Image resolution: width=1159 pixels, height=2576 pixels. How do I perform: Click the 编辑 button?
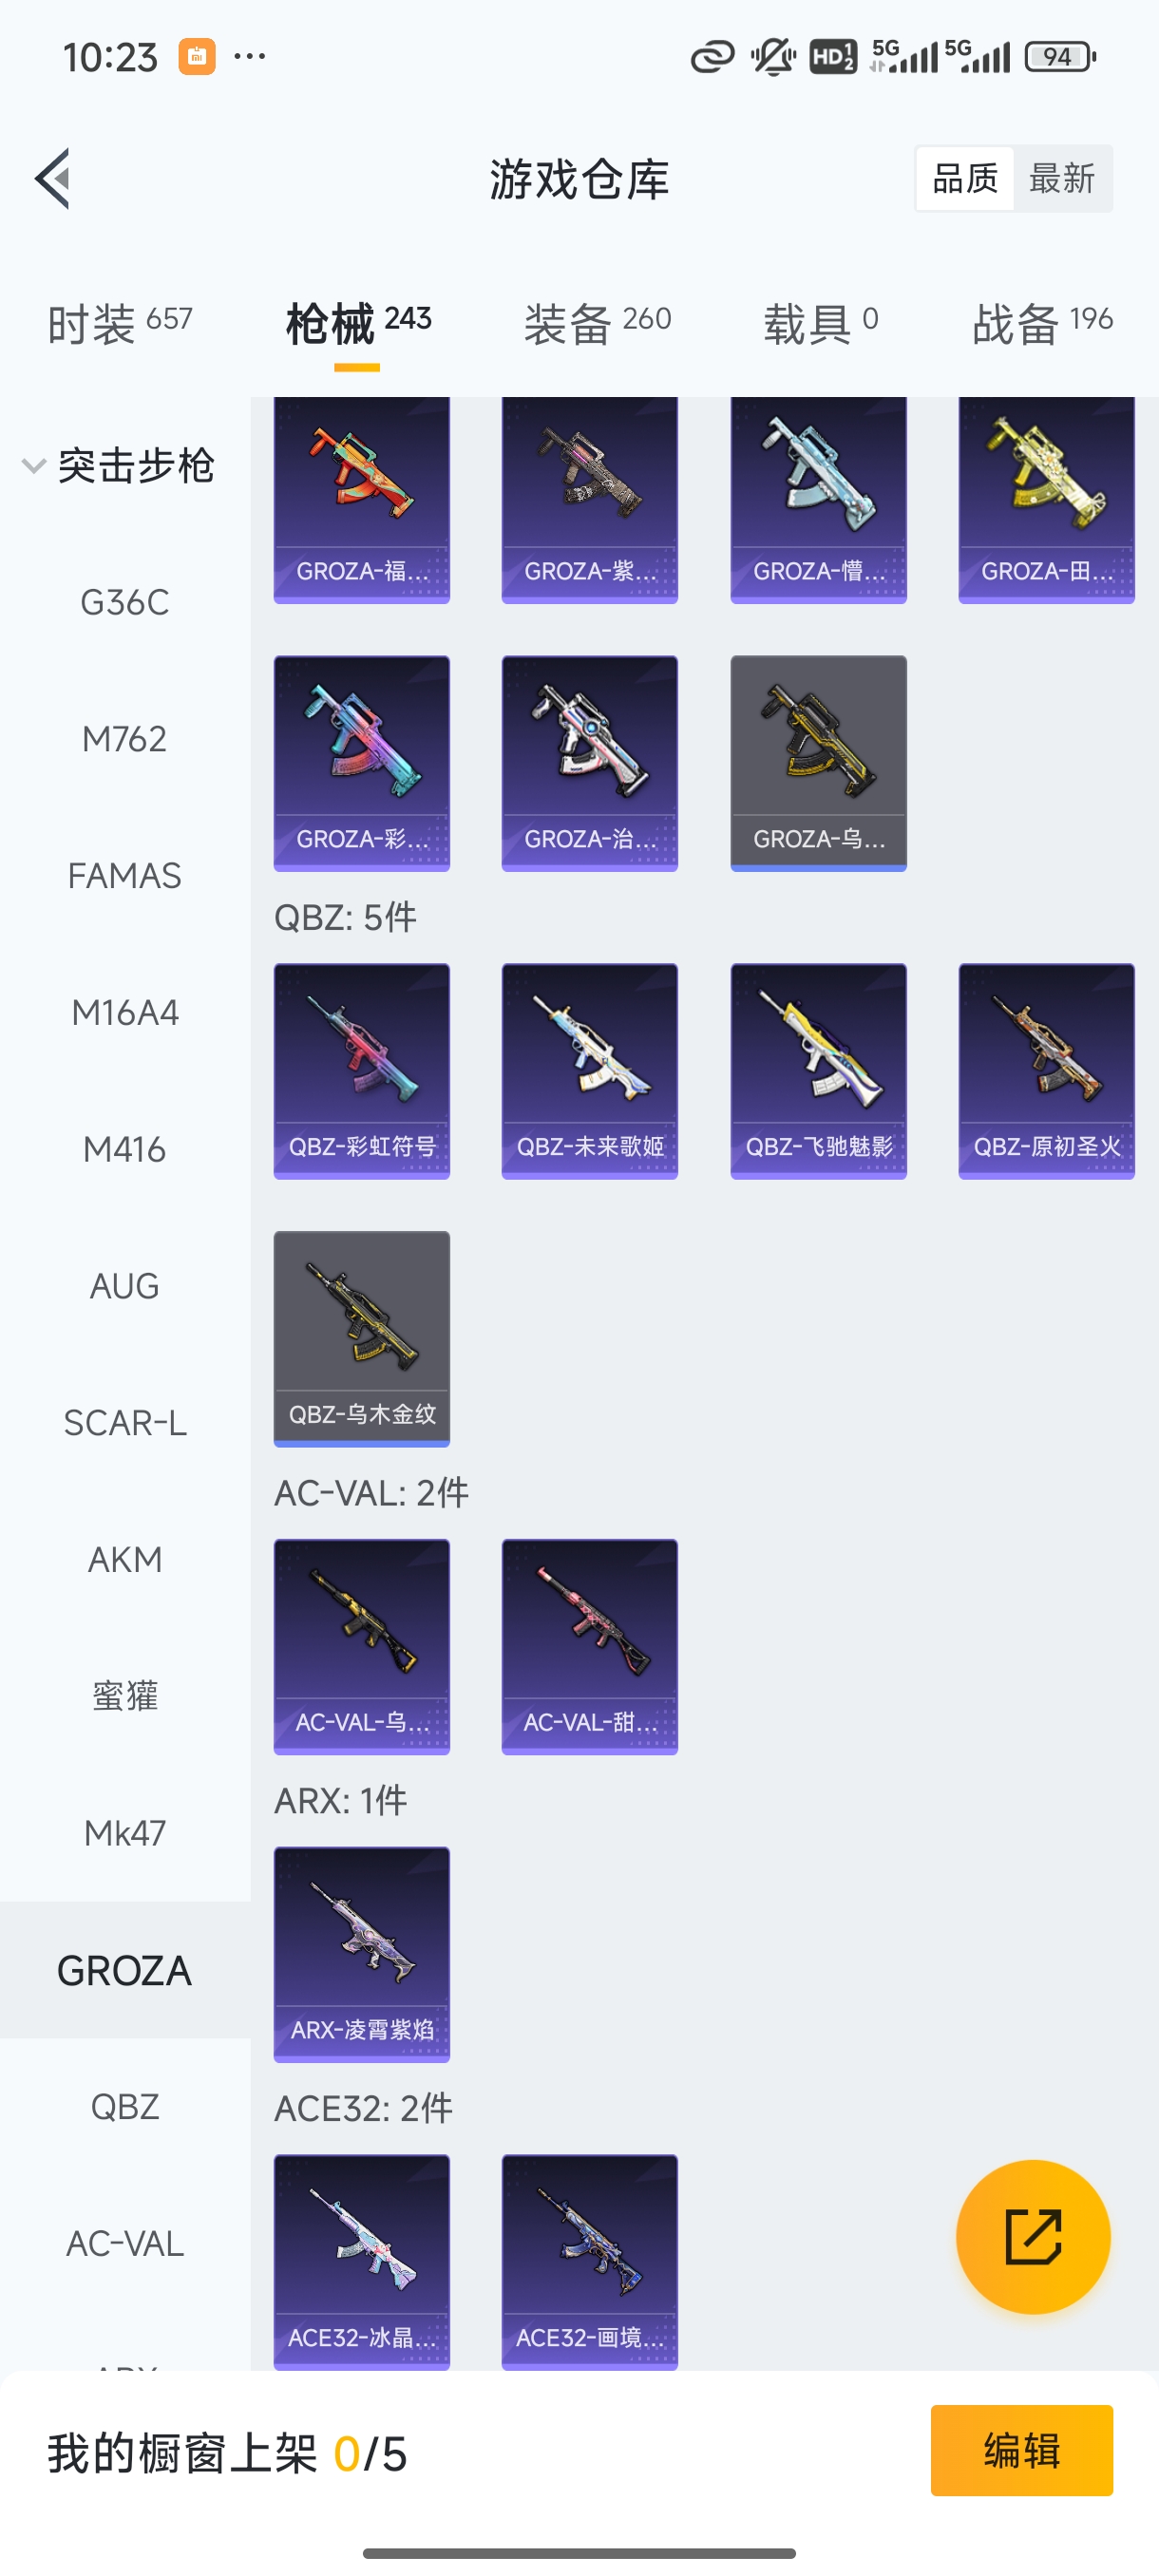point(1021,2450)
